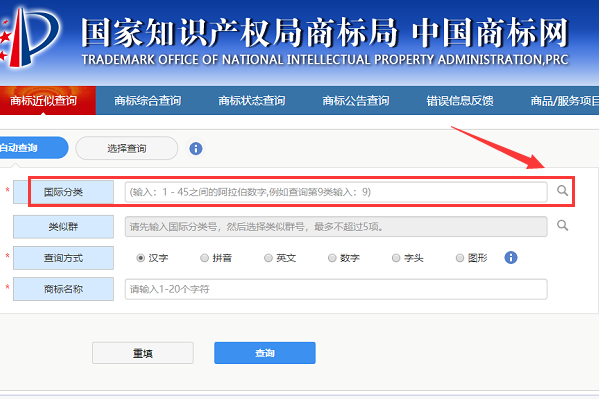Select the 字头 query method radio
The image size is (599, 399).
[396, 258]
